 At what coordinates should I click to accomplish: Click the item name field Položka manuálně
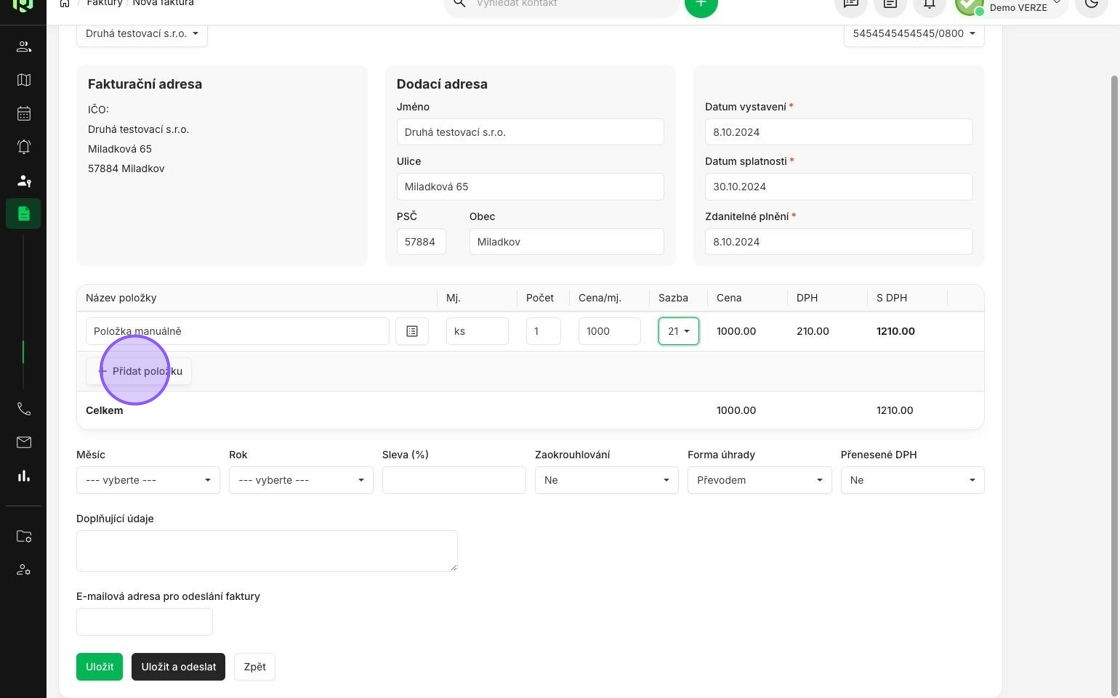pyautogui.click(x=237, y=331)
